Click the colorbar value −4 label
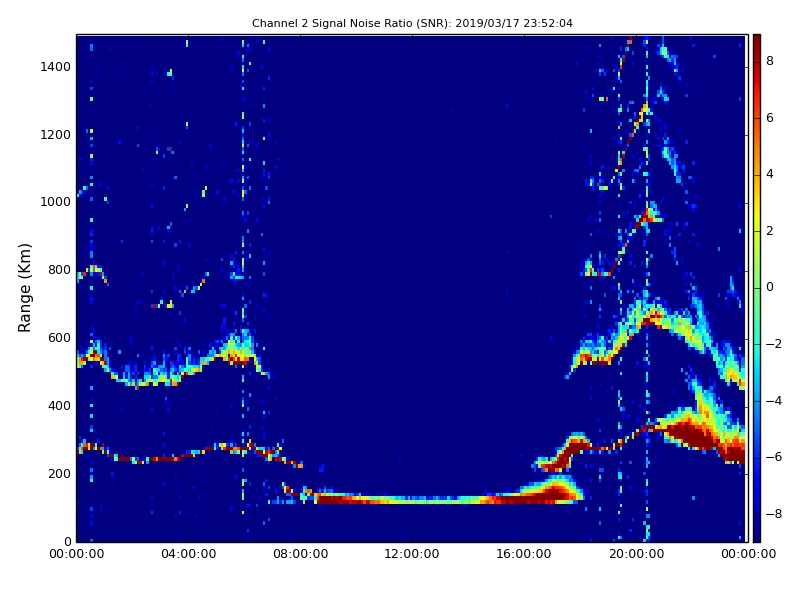The image size is (800, 600). tap(773, 401)
